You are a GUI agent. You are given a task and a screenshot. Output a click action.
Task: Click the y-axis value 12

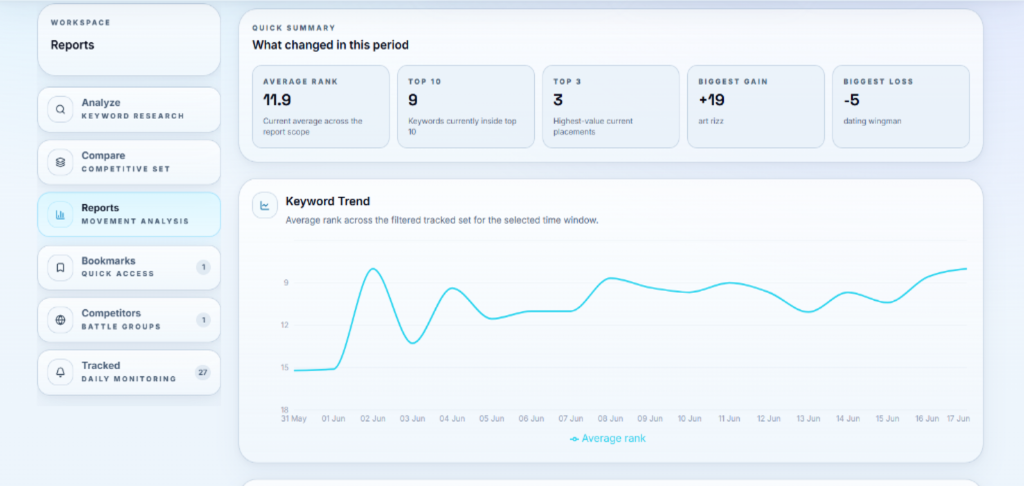[285, 325]
